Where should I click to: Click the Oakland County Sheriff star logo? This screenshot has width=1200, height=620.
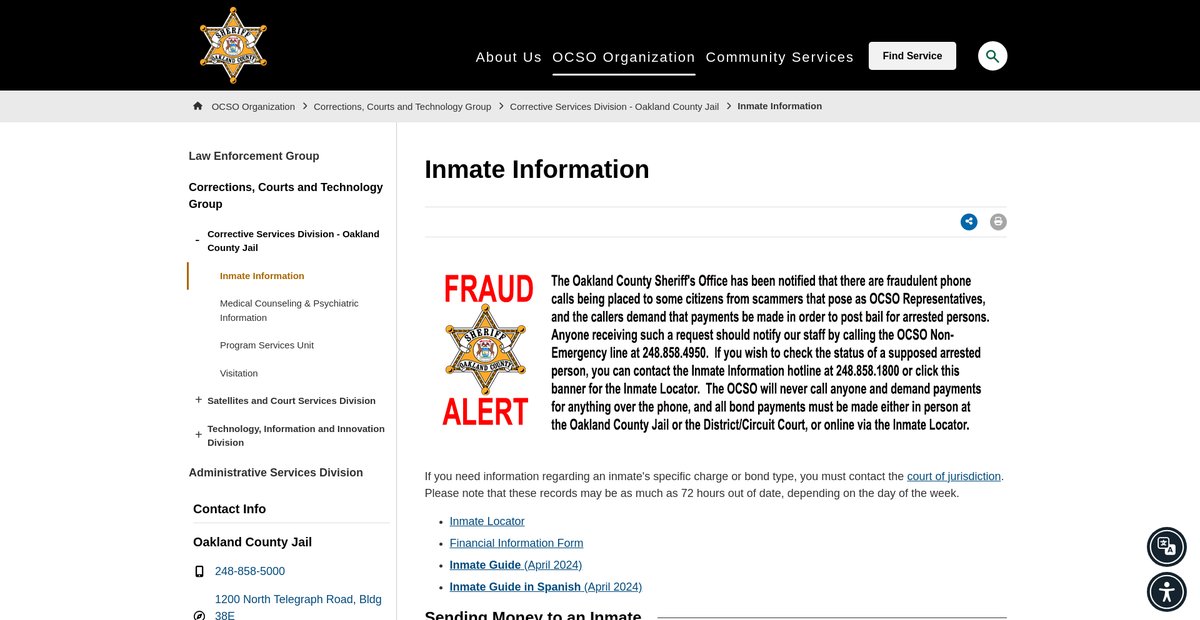pyautogui.click(x=233, y=45)
